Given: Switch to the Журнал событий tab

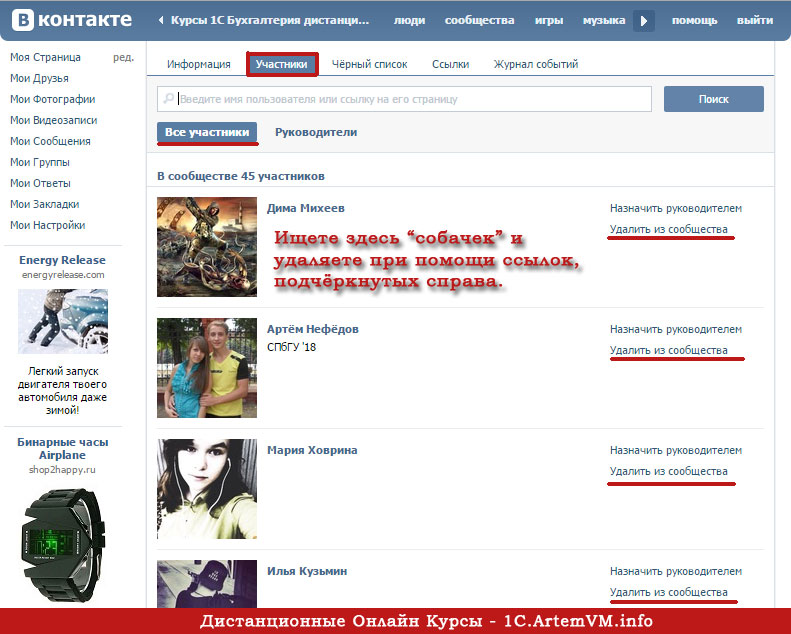Looking at the screenshot, I should coord(535,64).
